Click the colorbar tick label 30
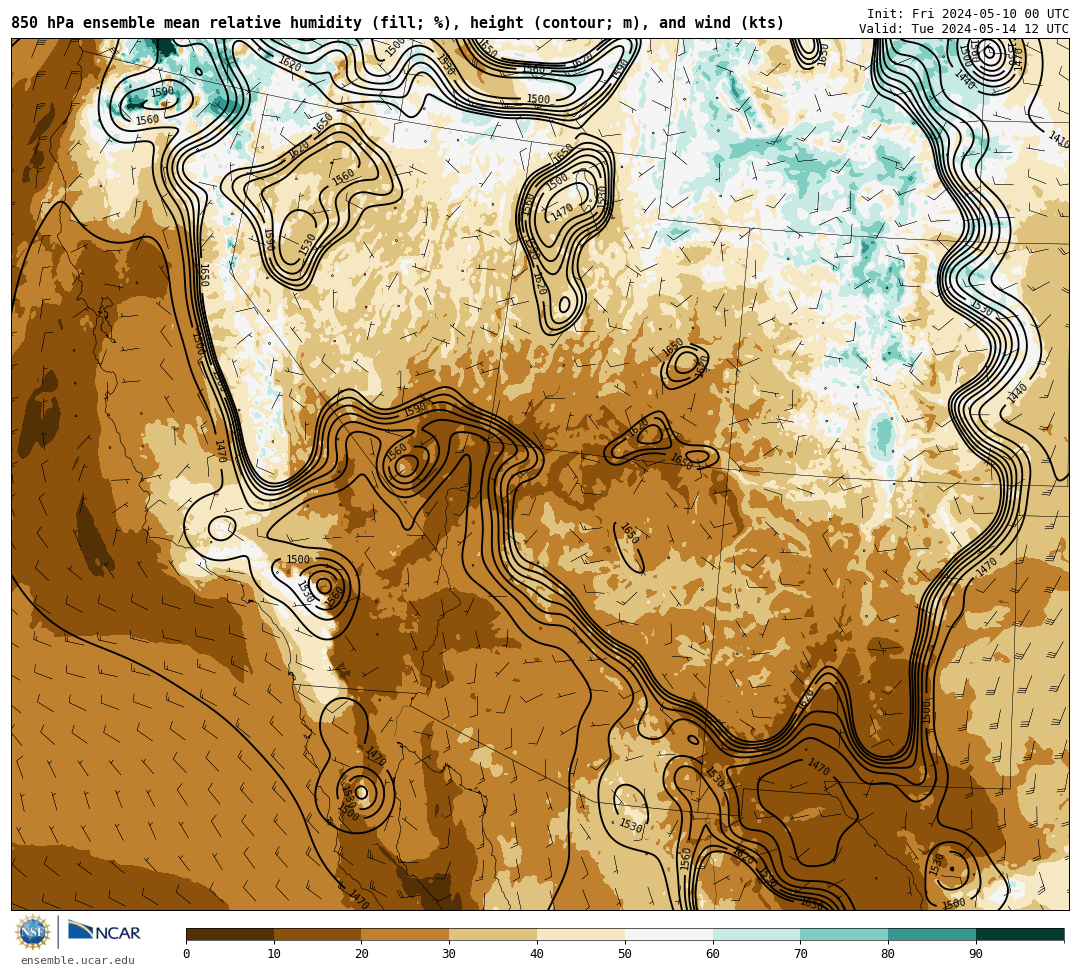 449,954
